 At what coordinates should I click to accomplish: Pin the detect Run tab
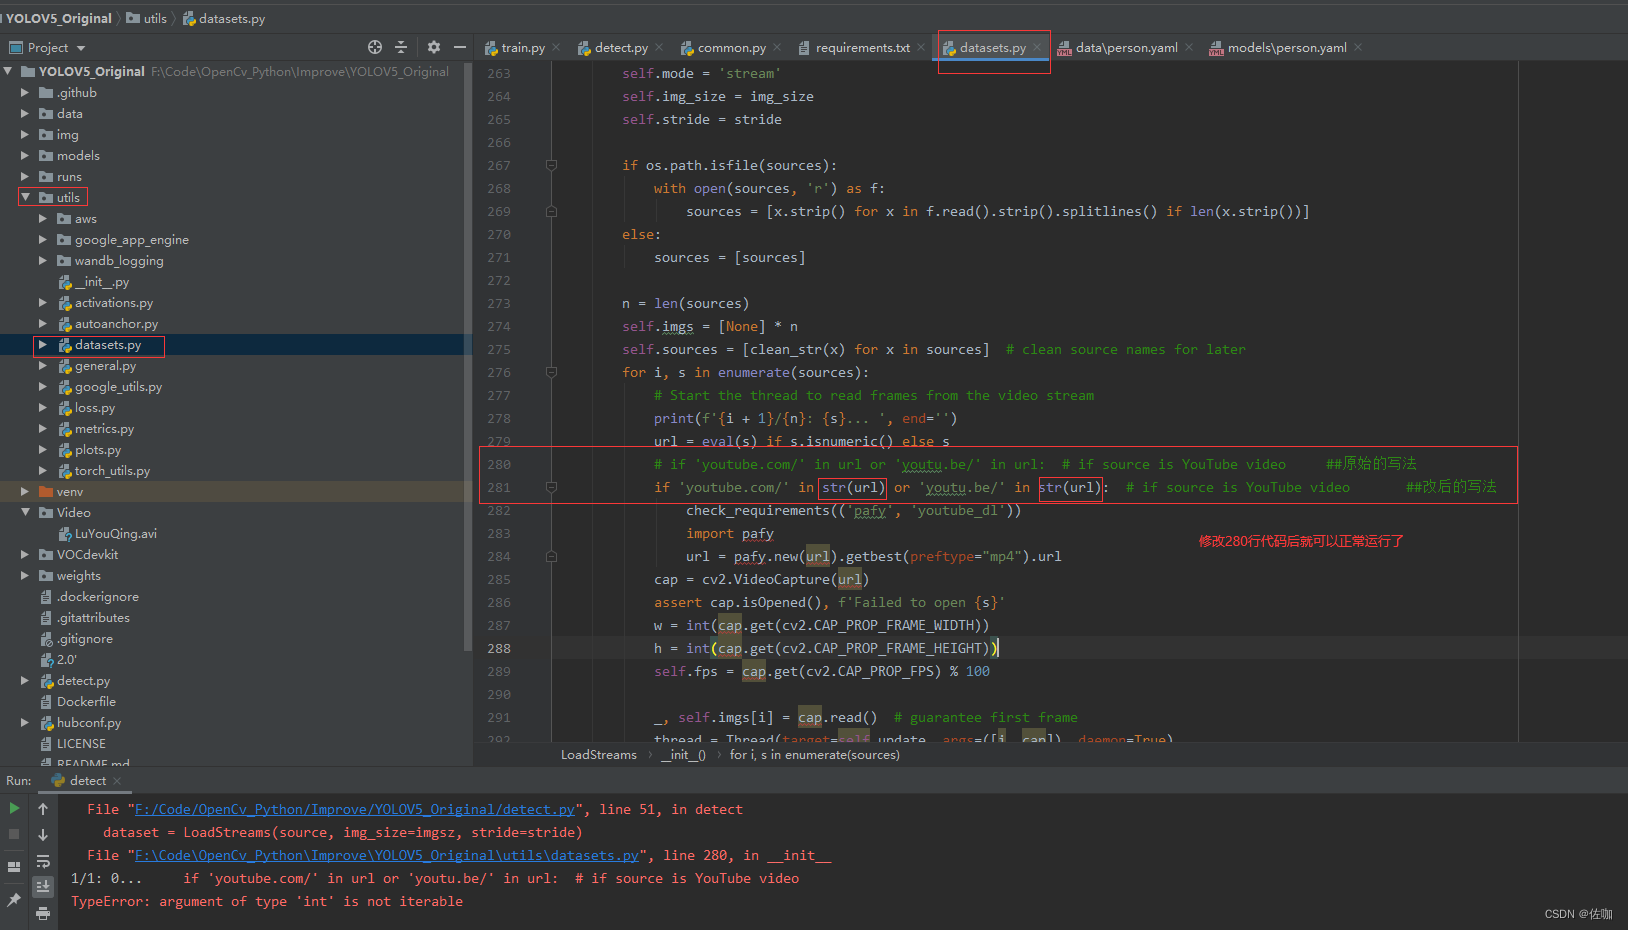14,900
